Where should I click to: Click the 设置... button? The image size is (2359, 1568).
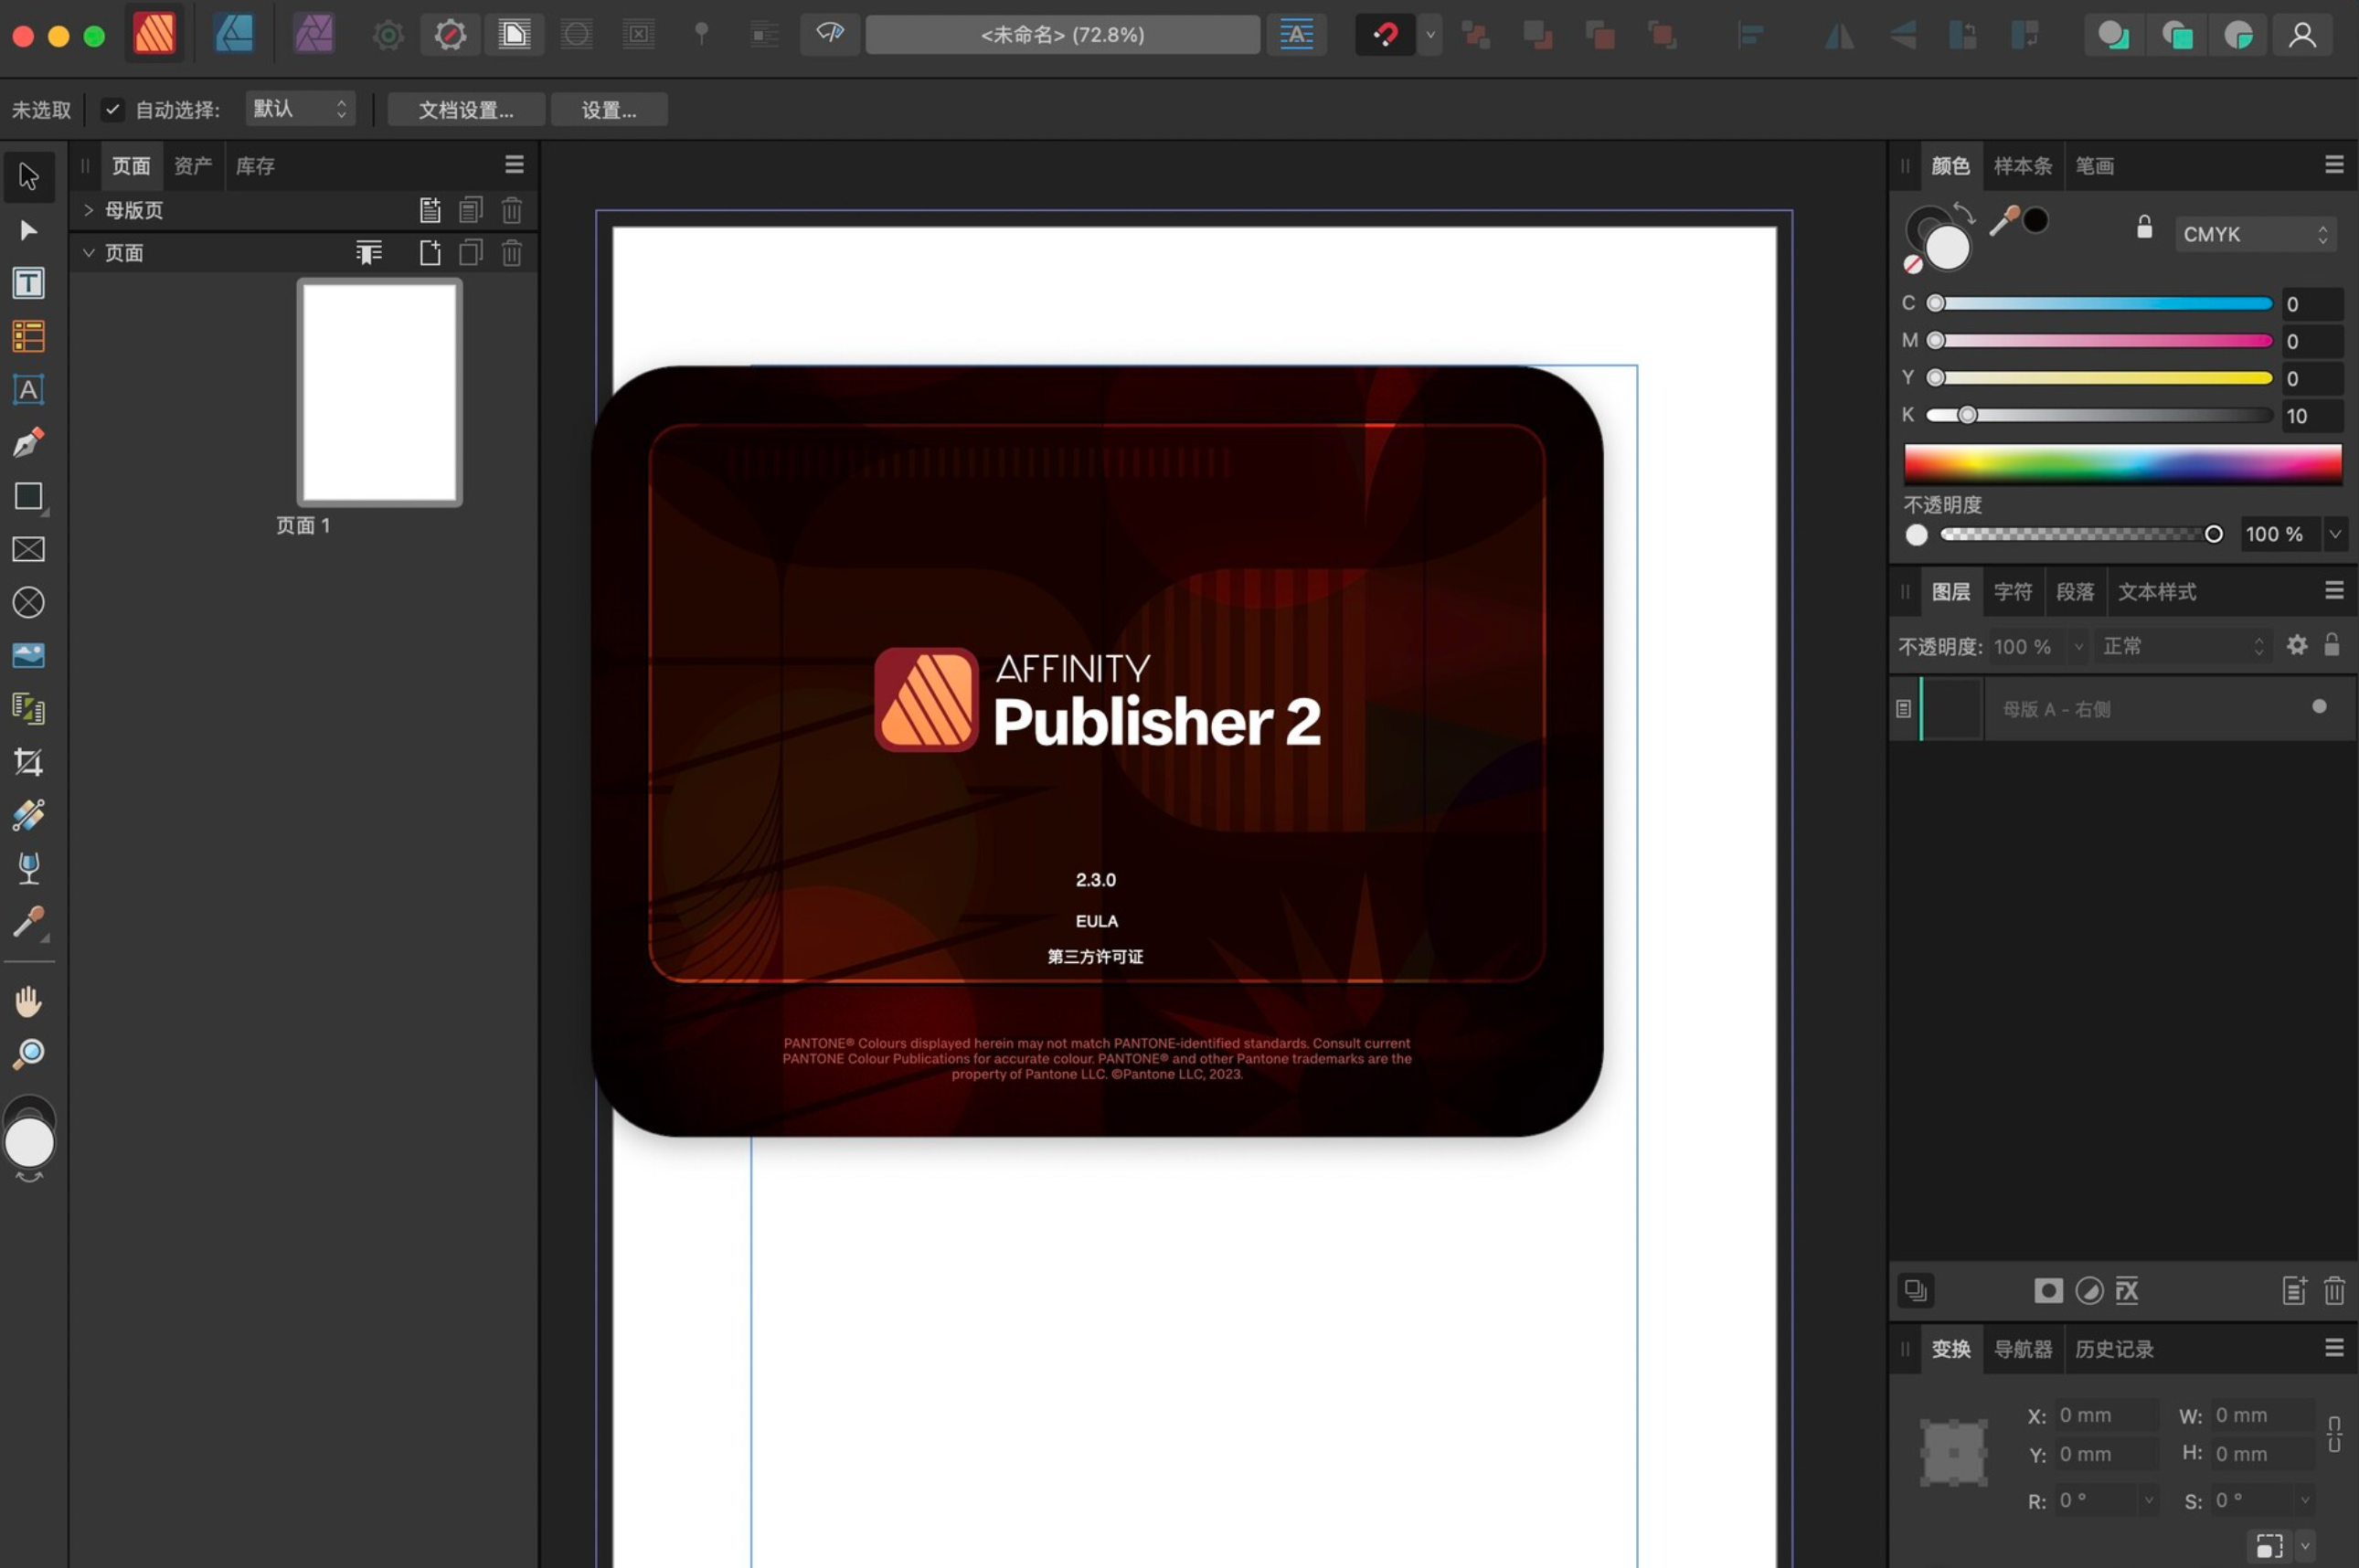tap(609, 110)
